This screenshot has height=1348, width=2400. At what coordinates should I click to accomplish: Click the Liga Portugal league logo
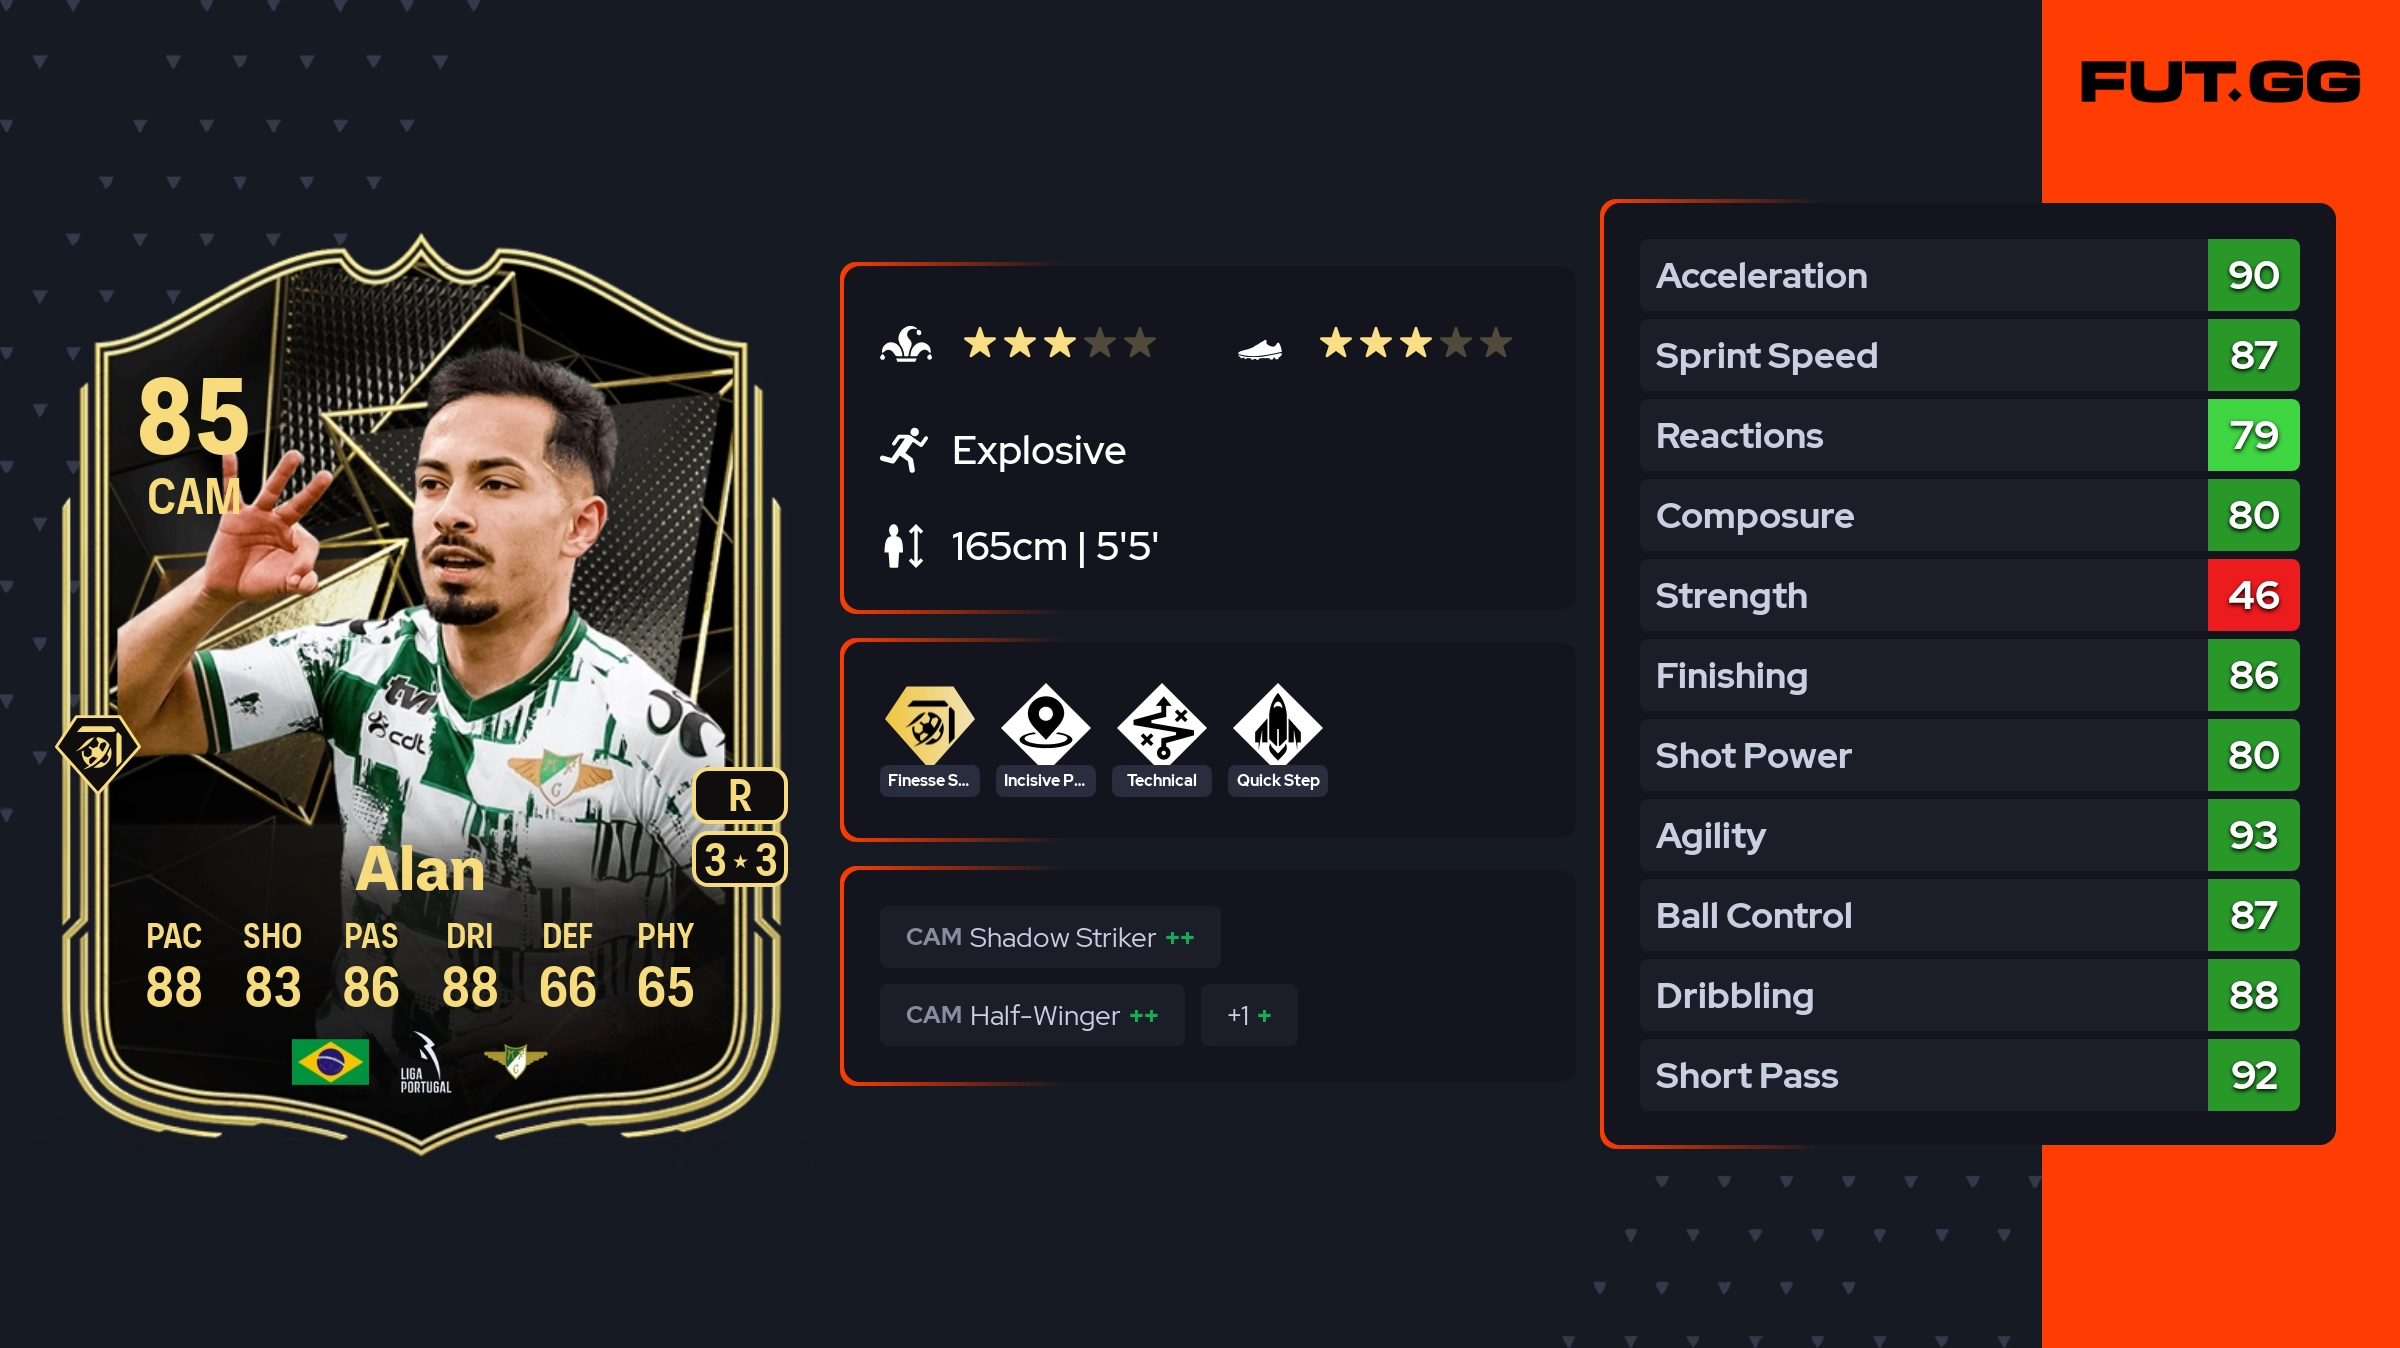[x=426, y=1063]
